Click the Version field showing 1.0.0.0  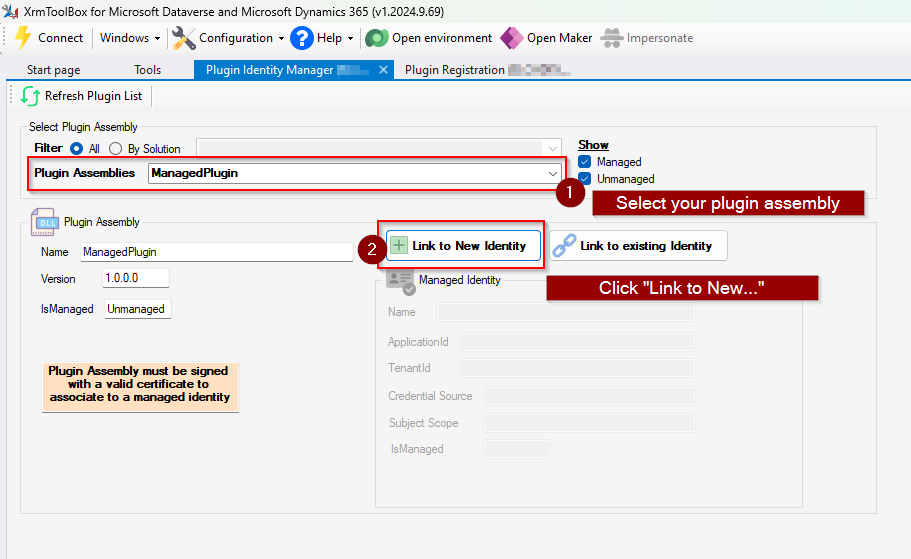[136, 278]
